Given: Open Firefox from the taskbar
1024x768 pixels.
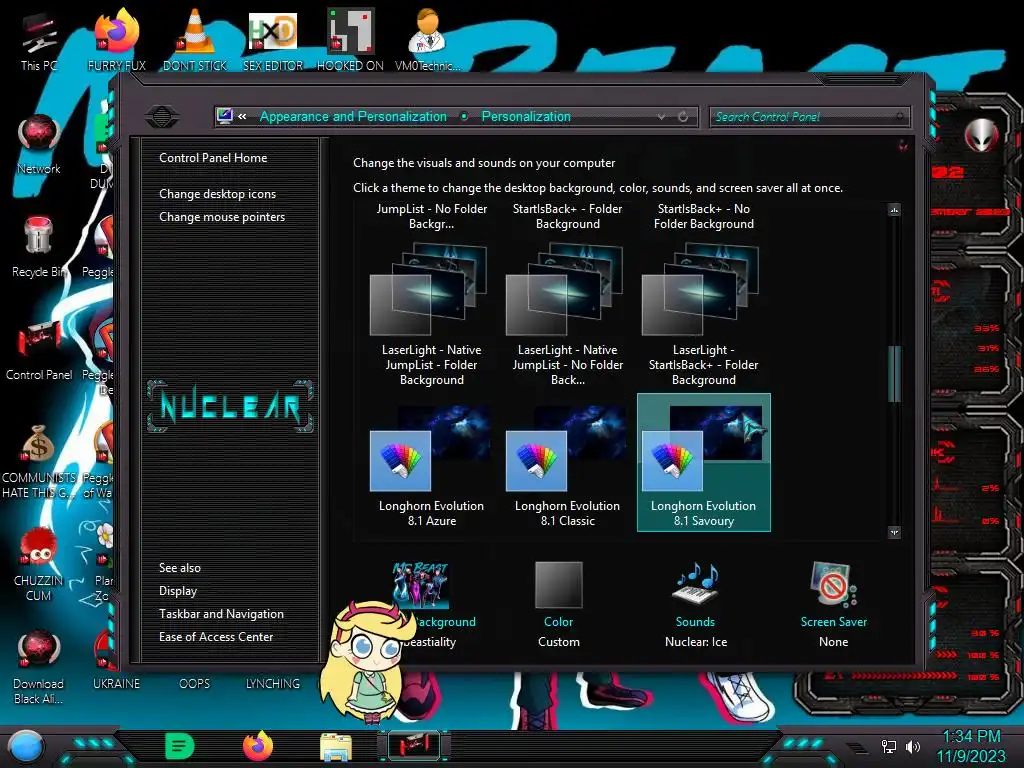Looking at the screenshot, I should coord(258,746).
